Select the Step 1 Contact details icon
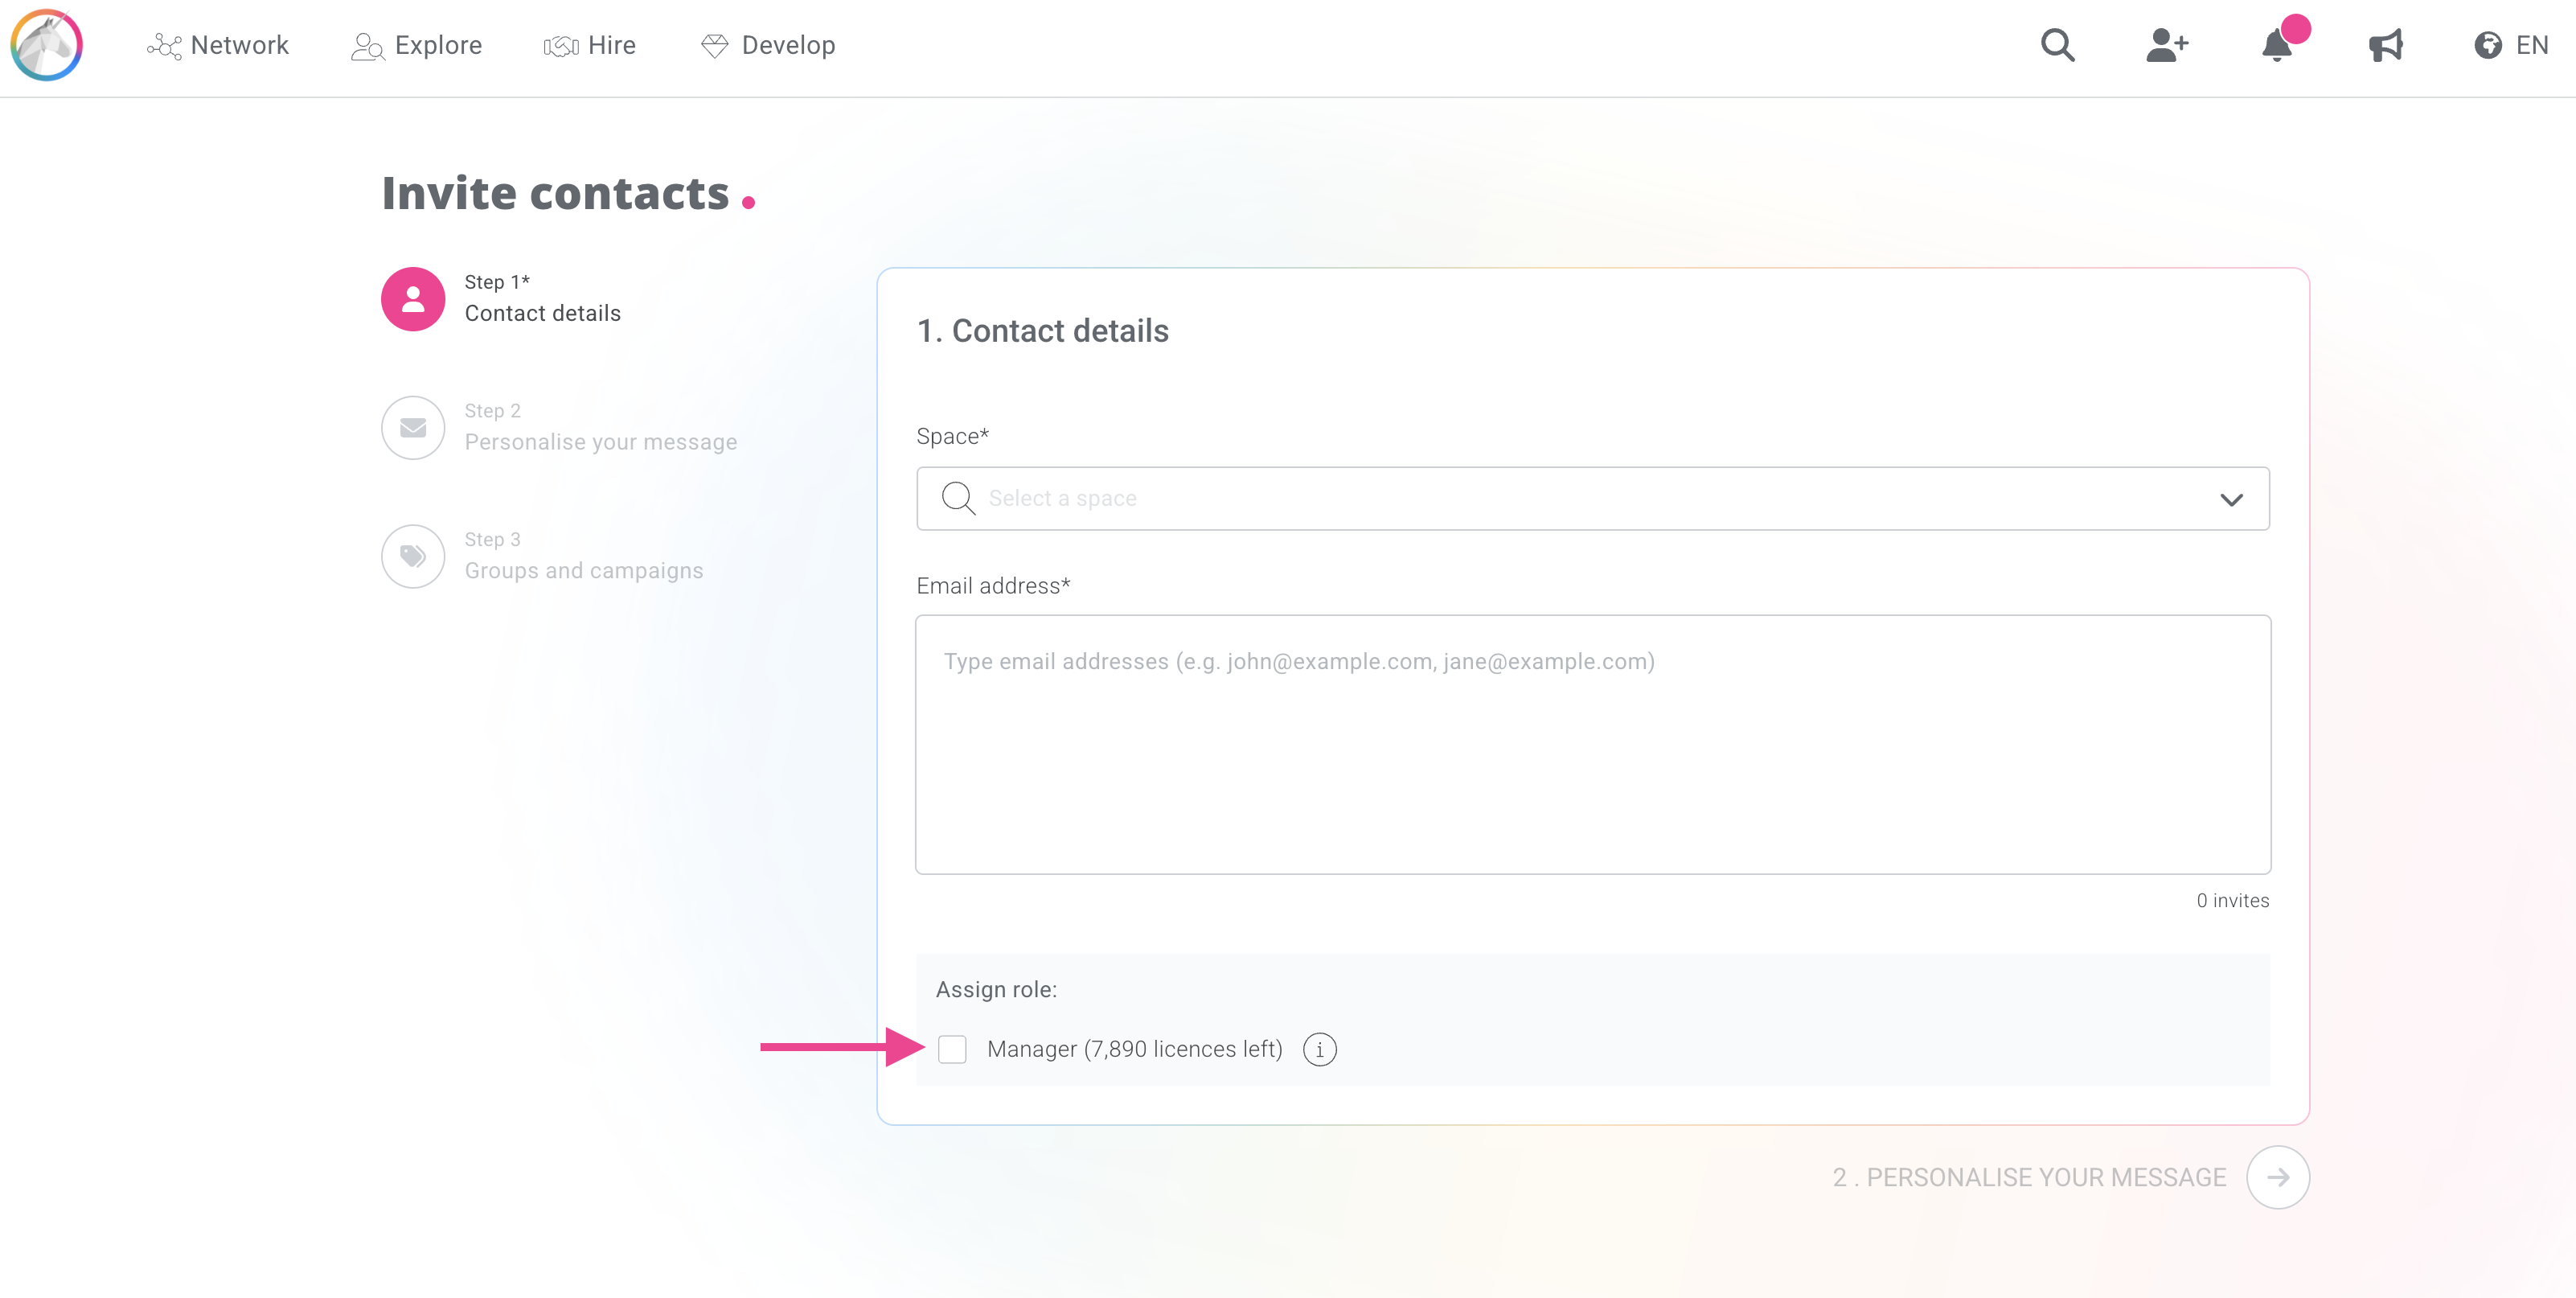The height and width of the screenshot is (1298, 2576). click(x=412, y=298)
